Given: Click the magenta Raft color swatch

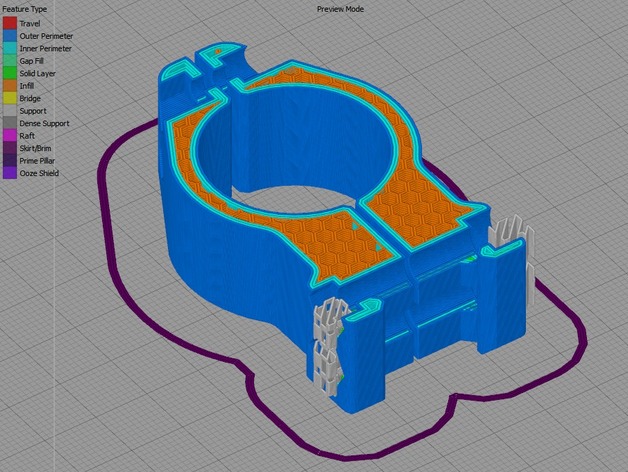Looking at the screenshot, I should 10,135.
